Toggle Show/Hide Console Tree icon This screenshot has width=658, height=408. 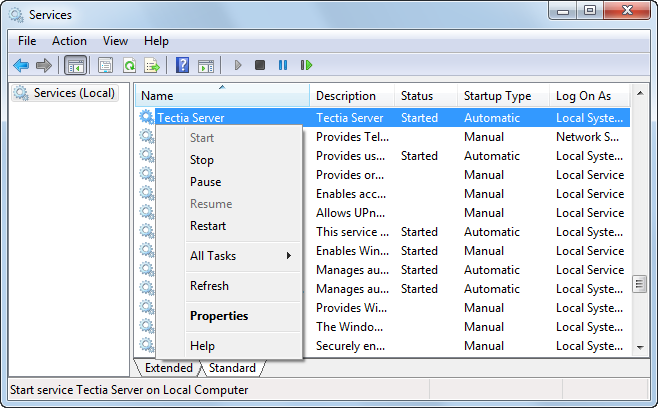tap(76, 65)
